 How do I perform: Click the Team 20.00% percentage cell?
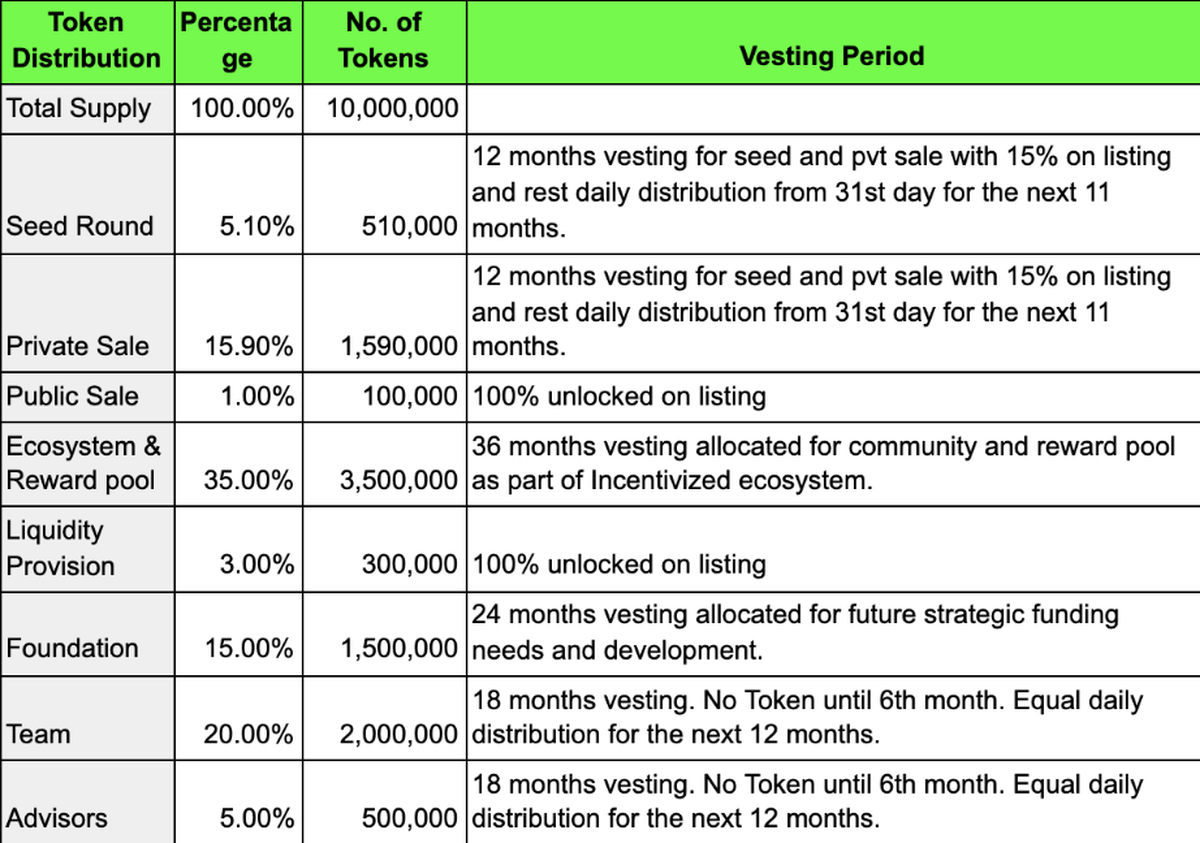248,734
